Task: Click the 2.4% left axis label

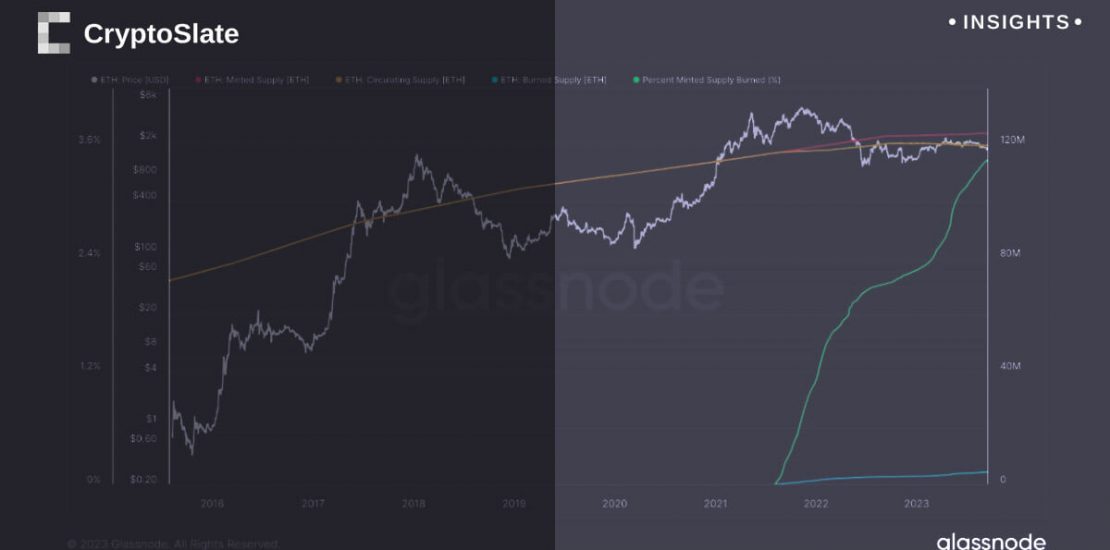Action: 89,254
